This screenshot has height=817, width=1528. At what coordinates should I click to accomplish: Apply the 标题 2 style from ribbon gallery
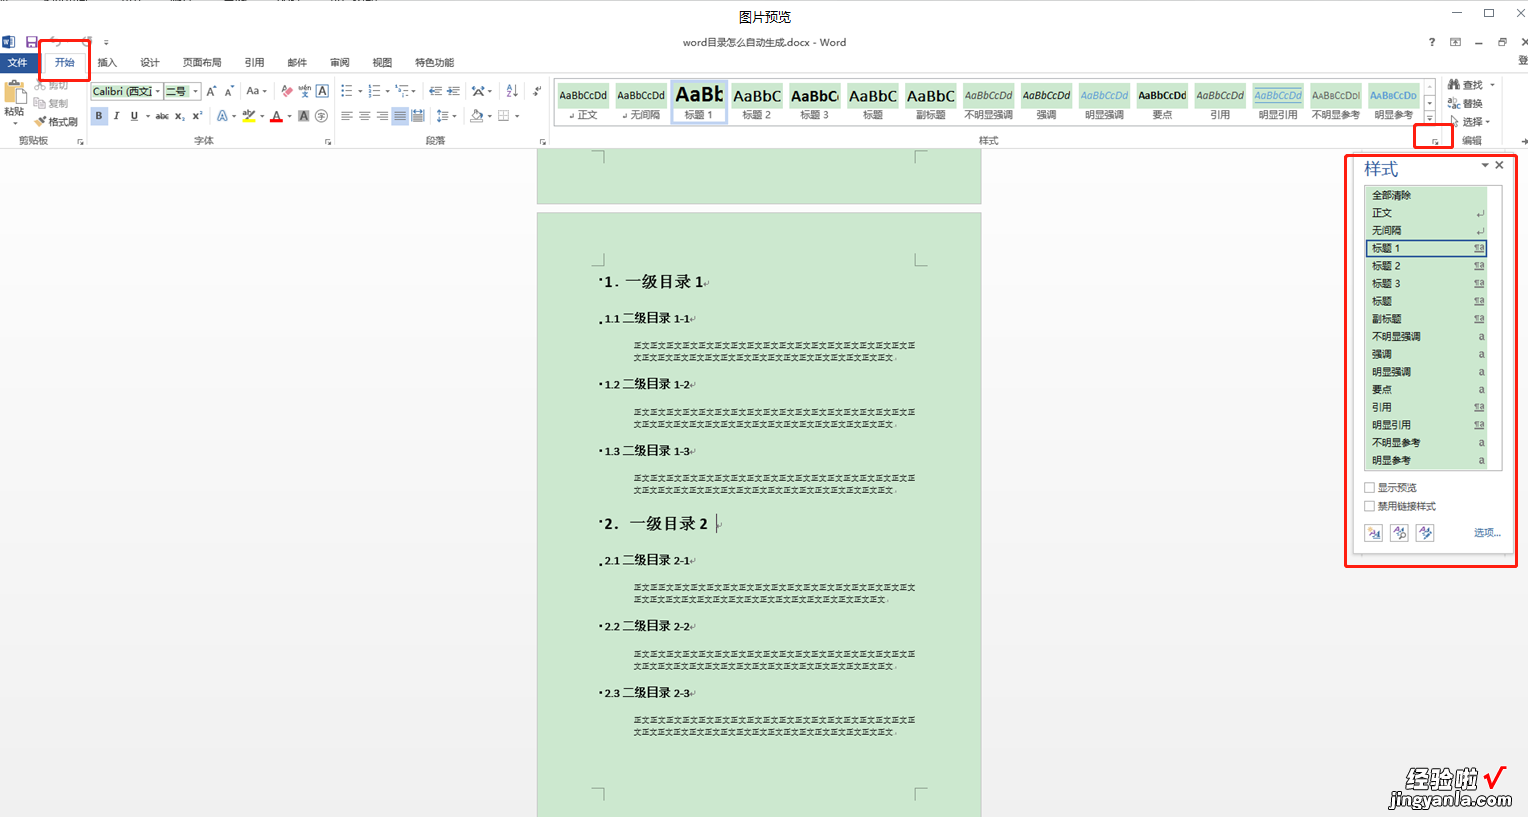tap(757, 102)
